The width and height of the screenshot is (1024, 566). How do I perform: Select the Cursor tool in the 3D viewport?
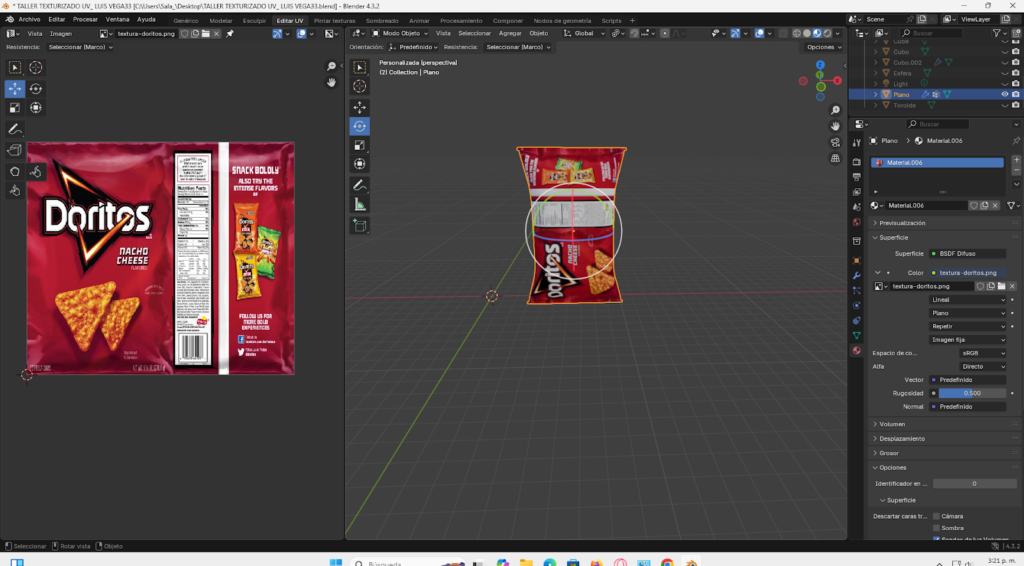[359, 86]
